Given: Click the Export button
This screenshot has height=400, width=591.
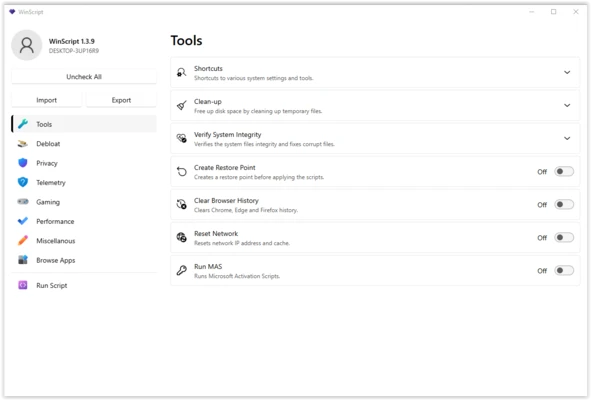Looking at the screenshot, I should 121,100.
